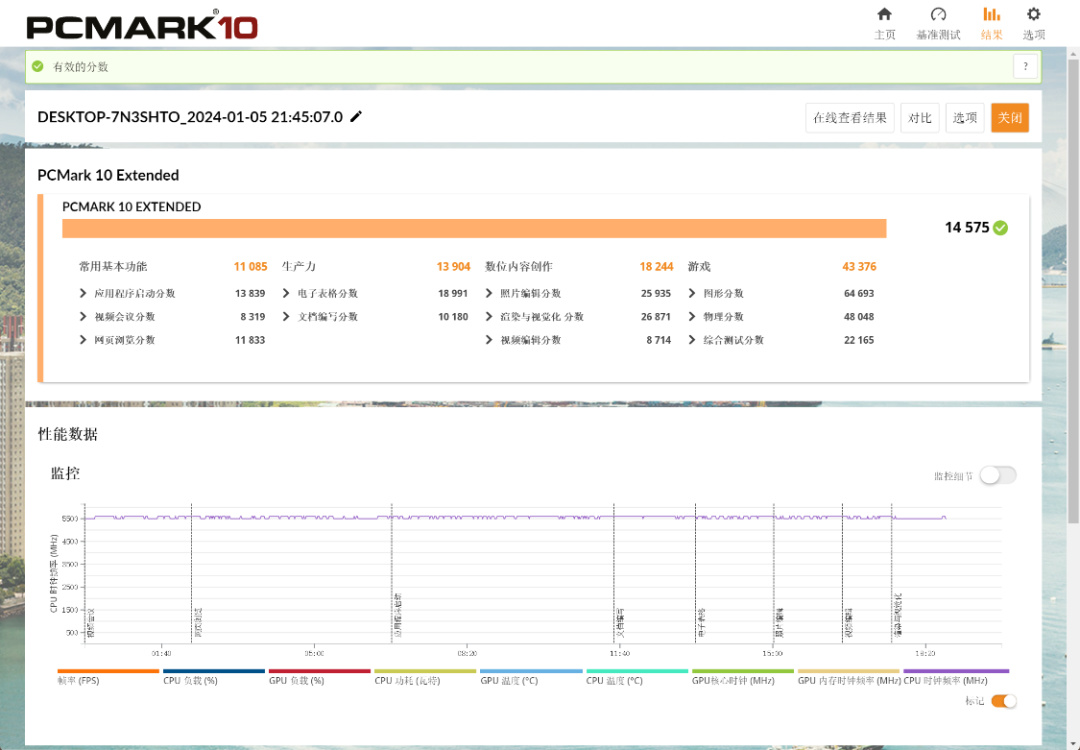This screenshot has height=750, width=1080.
Task: Expand 照片编辑分数 row
Action: pyautogui.click(x=488, y=293)
